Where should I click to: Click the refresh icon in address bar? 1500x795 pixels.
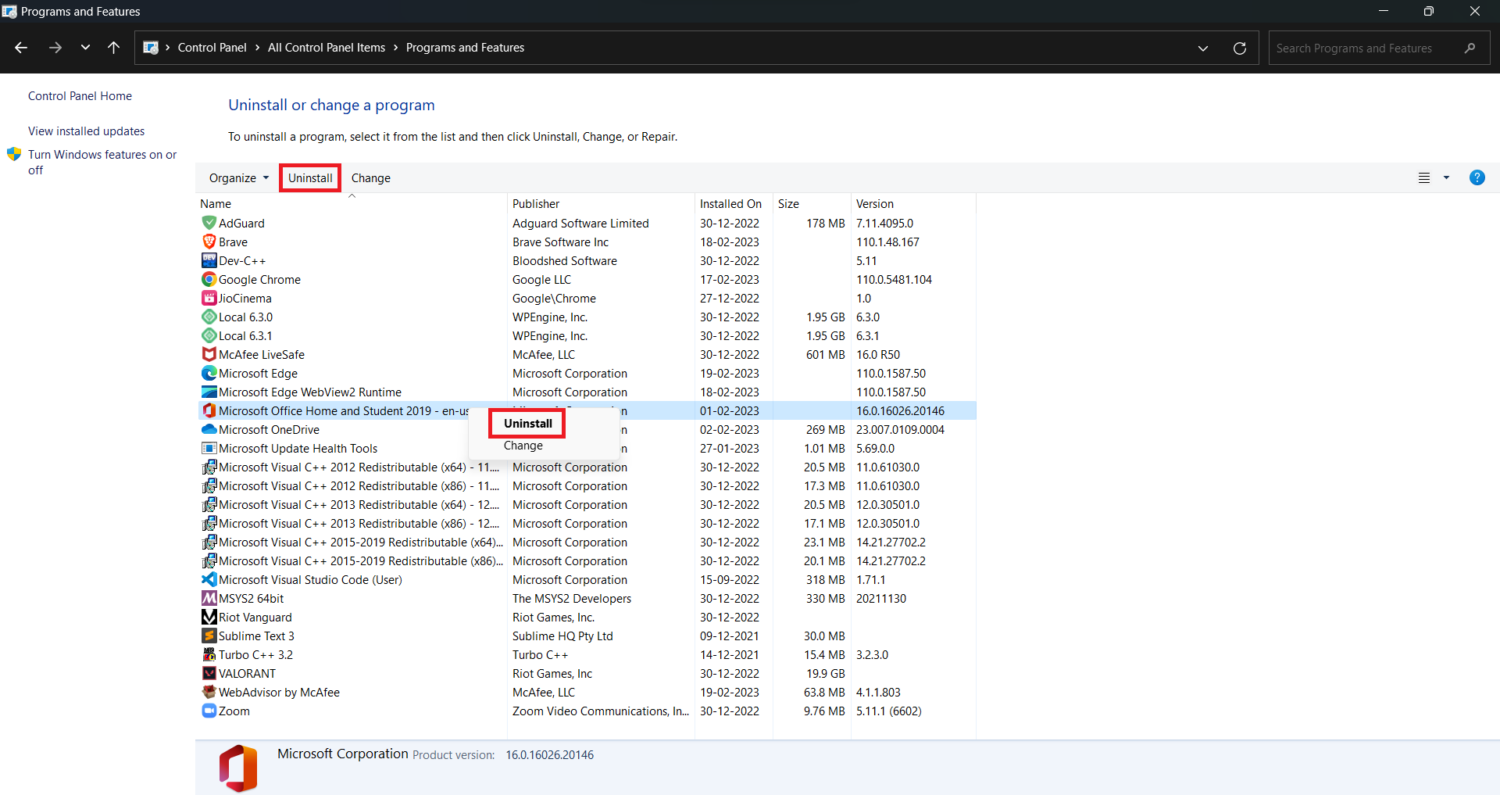pos(1240,48)
